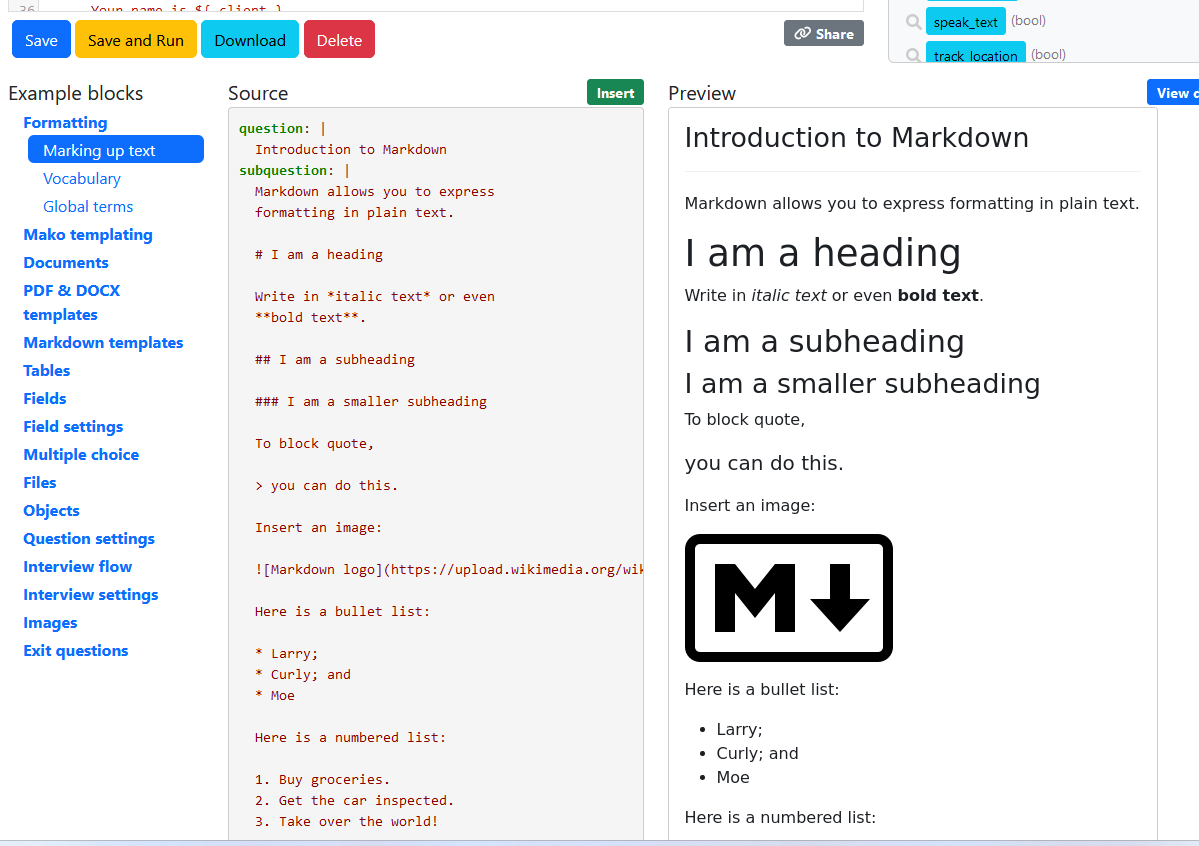This screenshot has width=1199, height=846.
Task: Click the blue Save button
Action: pos(41,40)
